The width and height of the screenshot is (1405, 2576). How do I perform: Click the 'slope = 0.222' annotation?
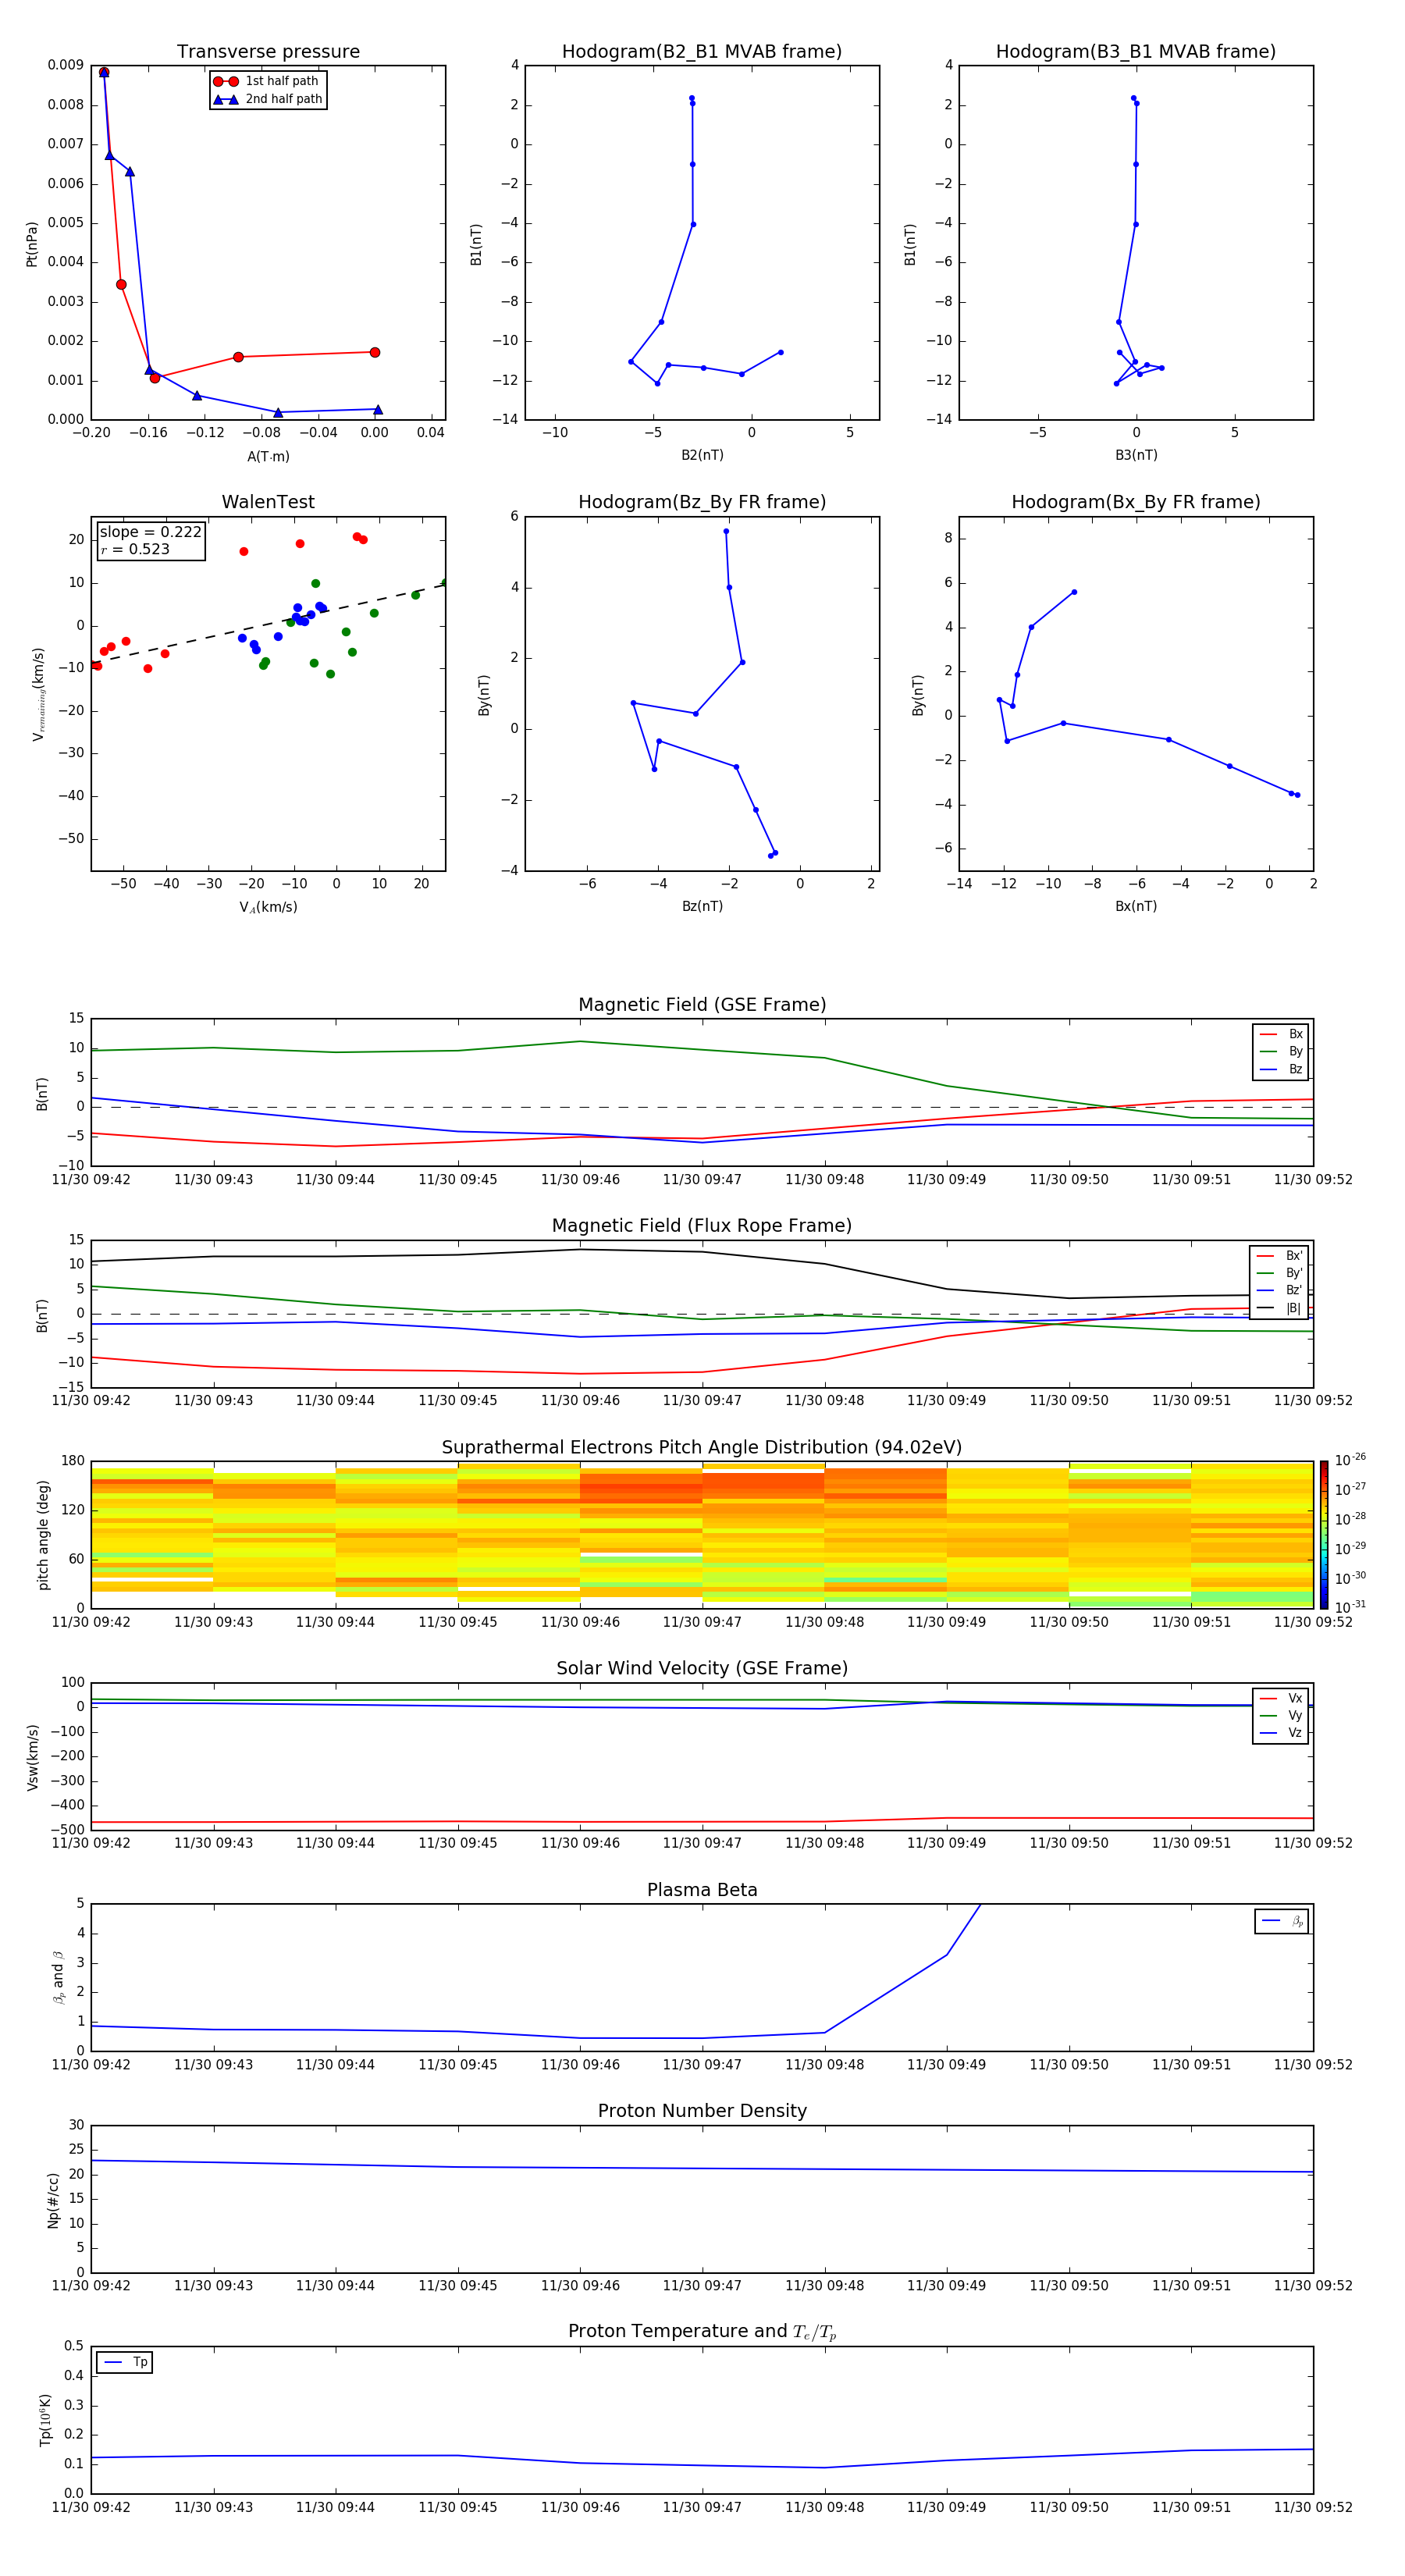(x=150, y=532)
